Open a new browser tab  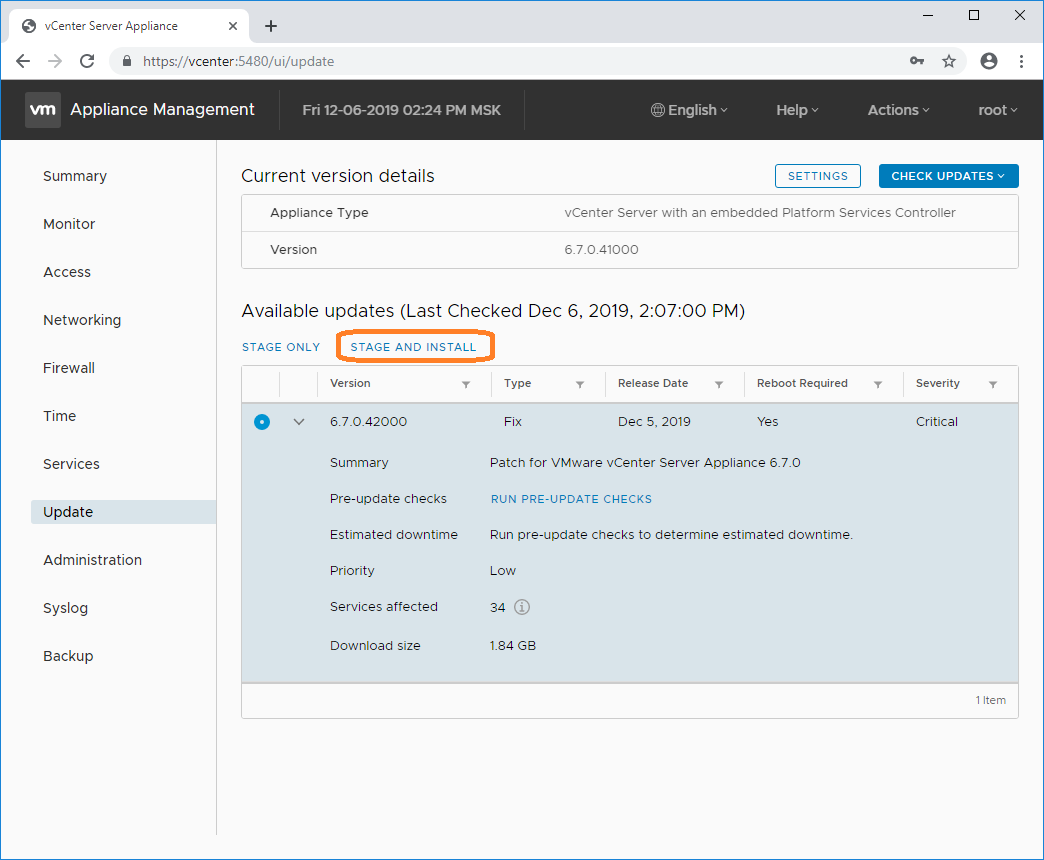[270, 26]
